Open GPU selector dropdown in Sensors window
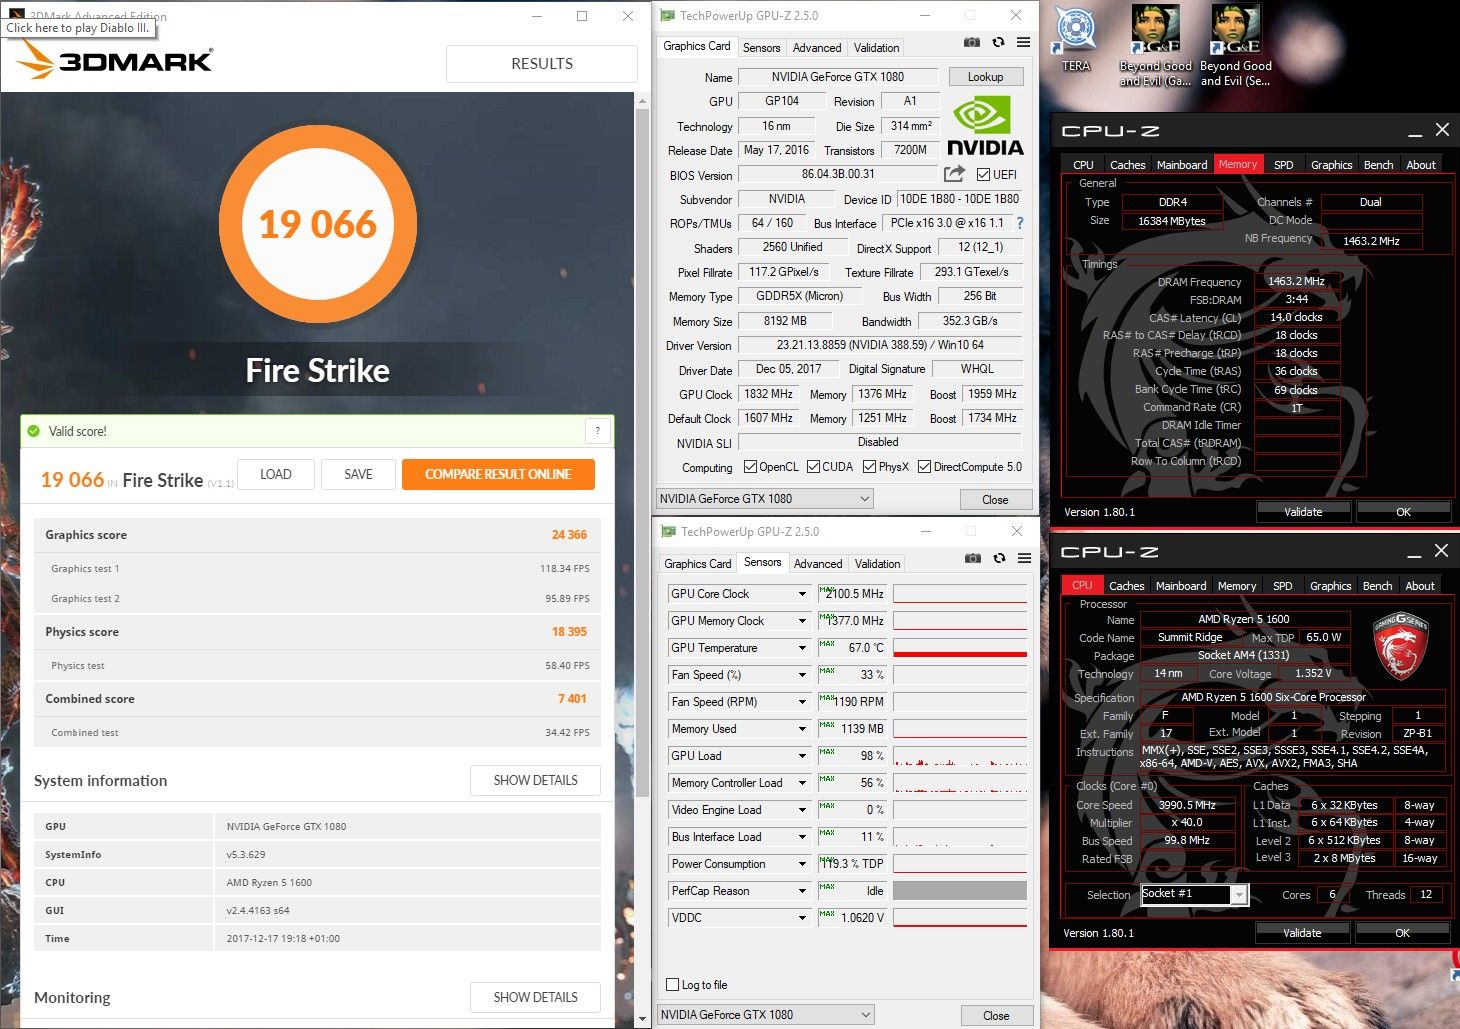The width and height of the screenshot is (1460, 1029). [x=765, y=1014]
